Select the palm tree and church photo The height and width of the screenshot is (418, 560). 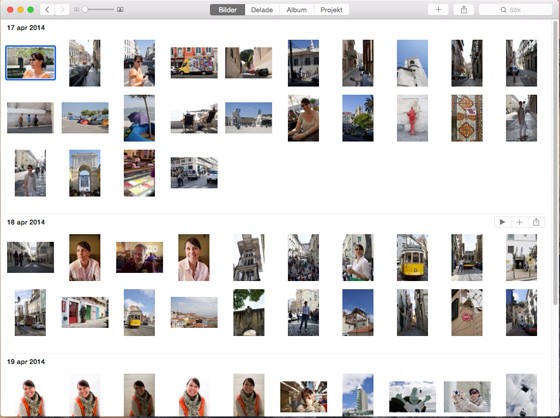[x=358, y=118]
